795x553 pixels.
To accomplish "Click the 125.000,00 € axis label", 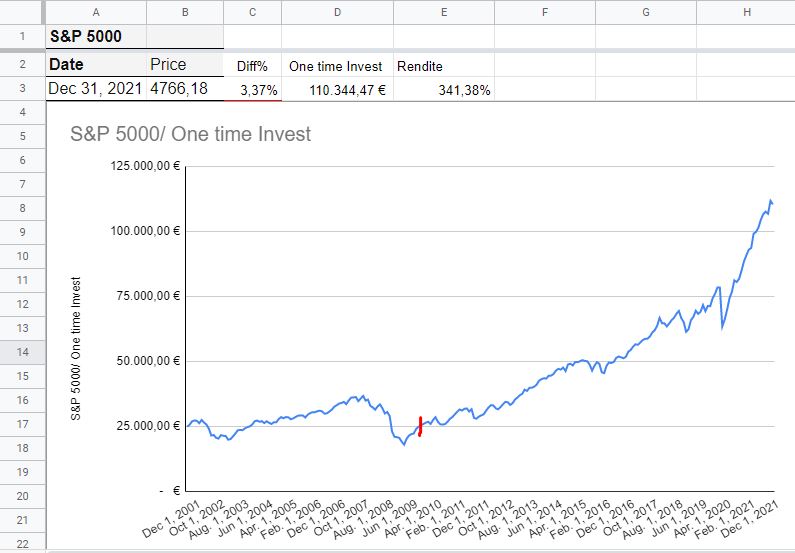I will coord(146,166).
